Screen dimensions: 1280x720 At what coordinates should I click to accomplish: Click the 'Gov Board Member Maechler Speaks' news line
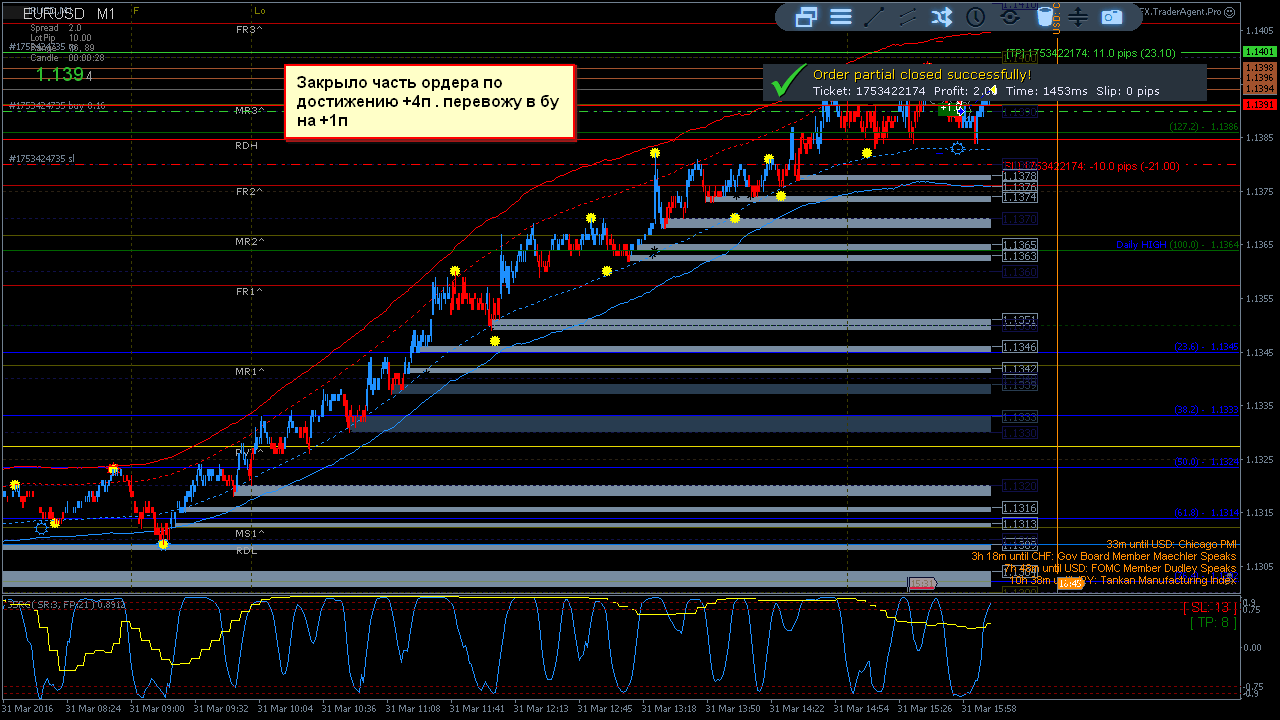(x=1103, y=556)
